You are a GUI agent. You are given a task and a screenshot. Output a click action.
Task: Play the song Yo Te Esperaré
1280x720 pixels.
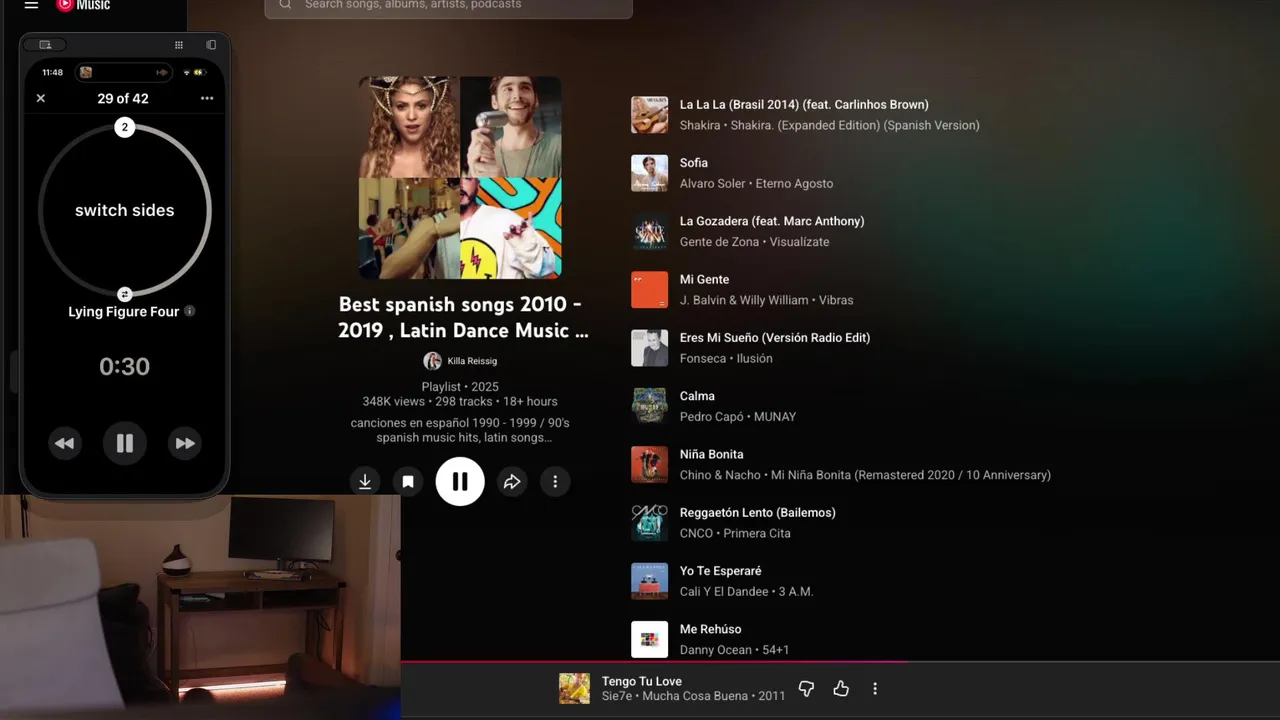coord(721,571)
